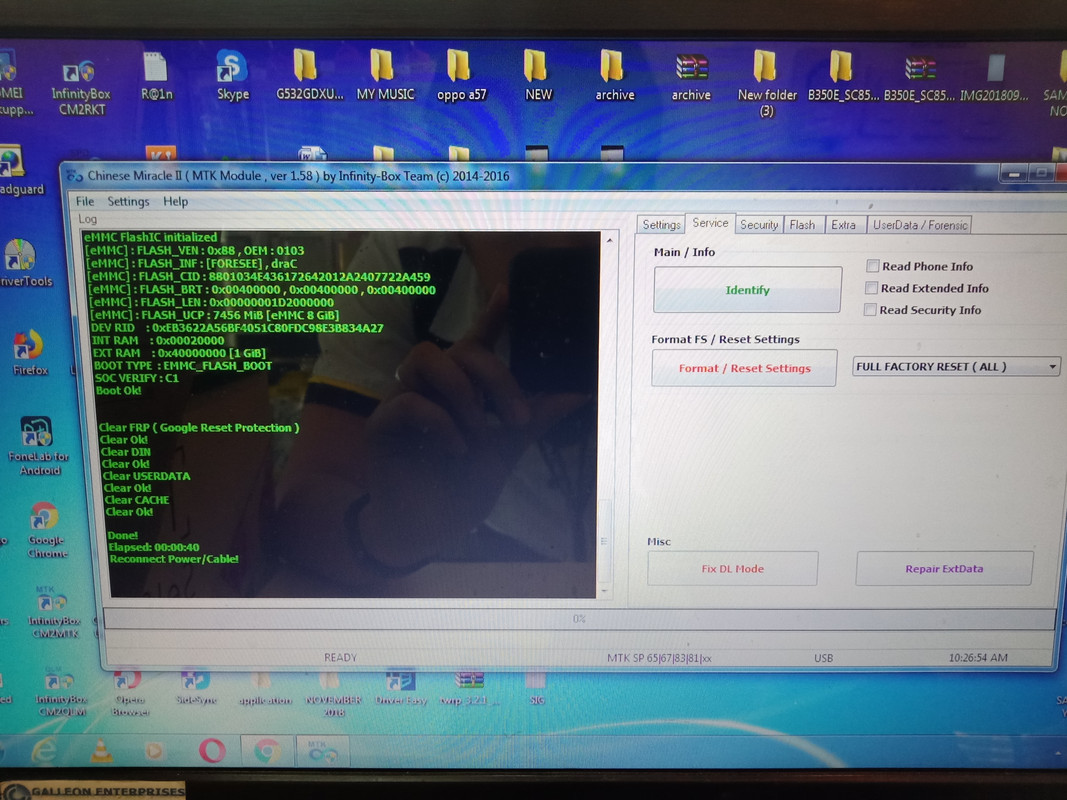Open the IMG201809 file icon

pos(994,78)
